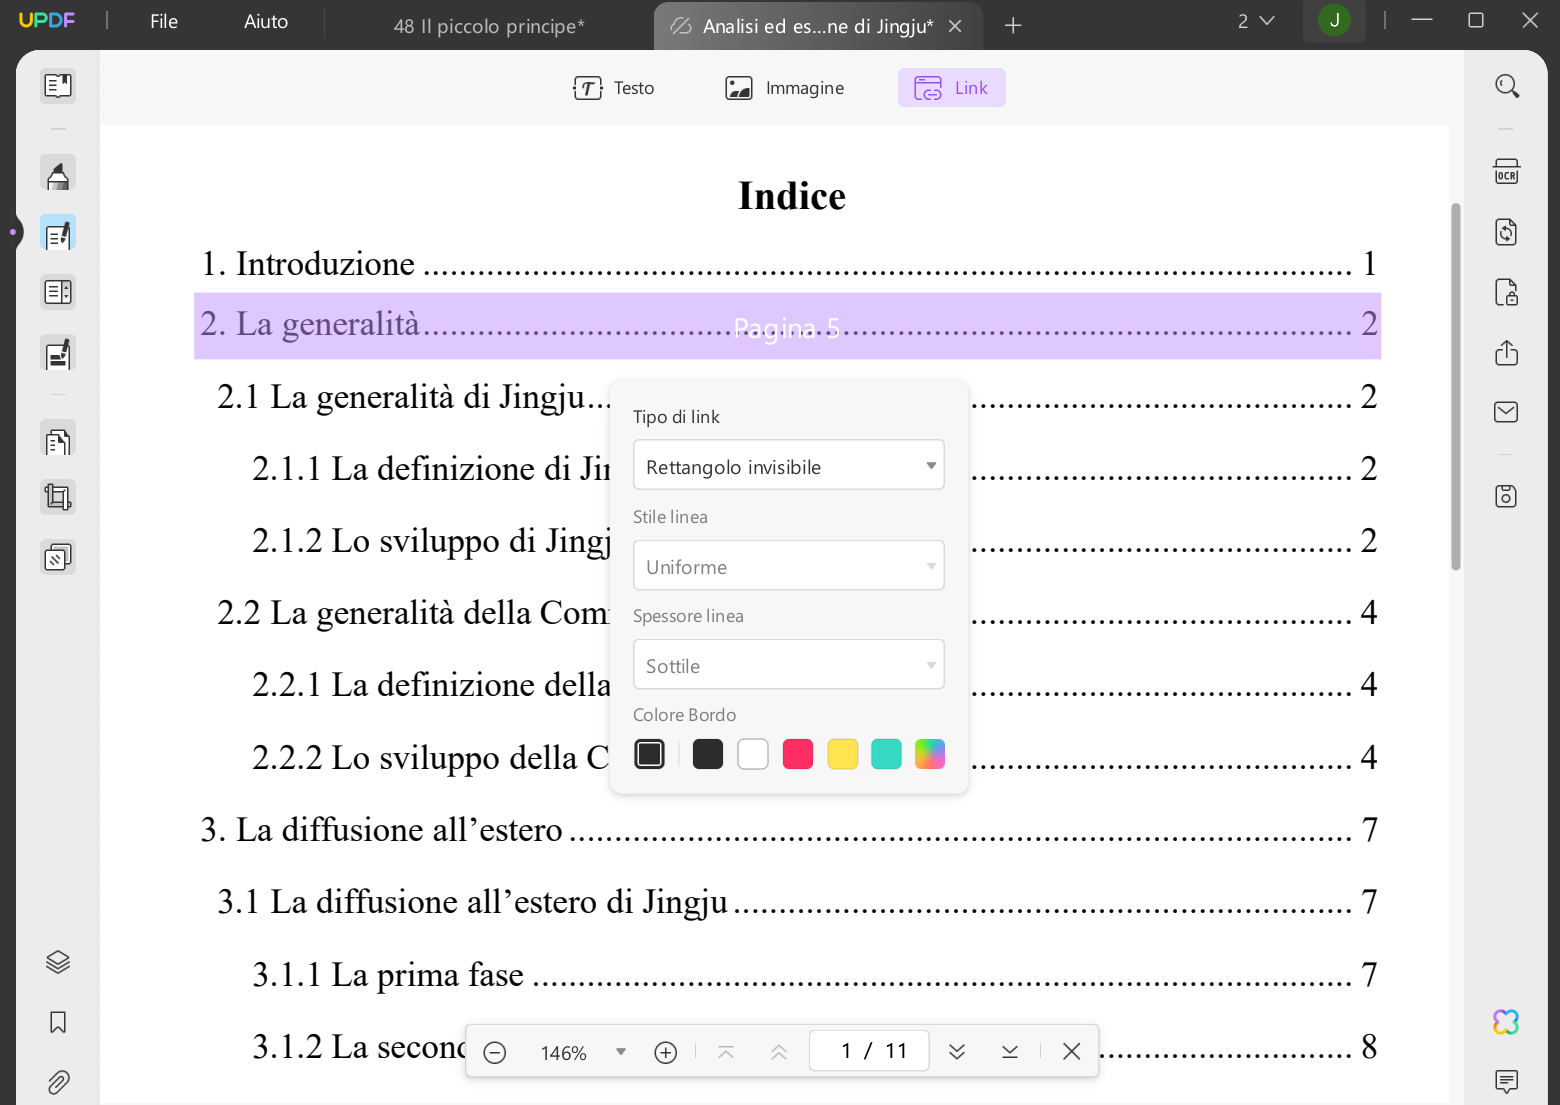Viewport: 1560px width, 1105px height.
Task: Click the vertical document scrollbar
Action: [1456, 386]
